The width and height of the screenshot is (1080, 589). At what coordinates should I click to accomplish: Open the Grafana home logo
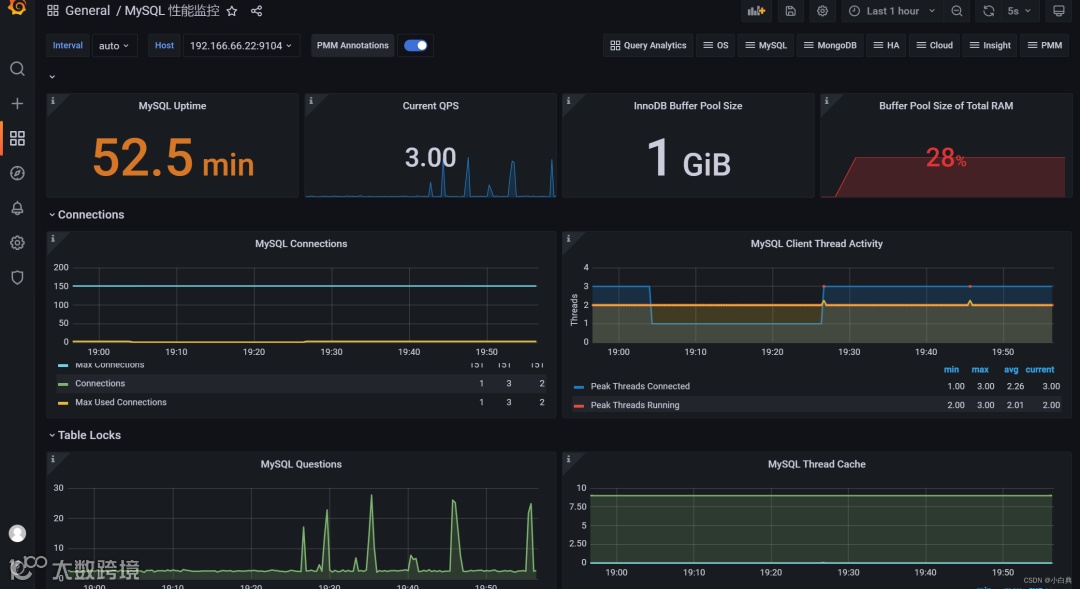click(x=17, y=7)
